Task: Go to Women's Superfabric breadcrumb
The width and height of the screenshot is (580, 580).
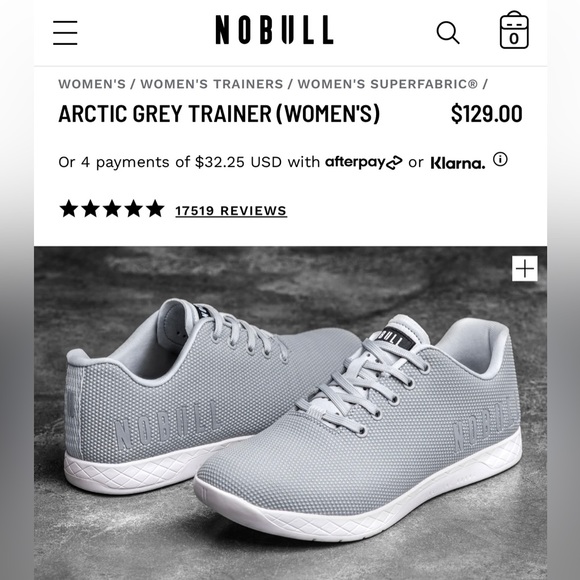Action: click(x=388, y=84)
